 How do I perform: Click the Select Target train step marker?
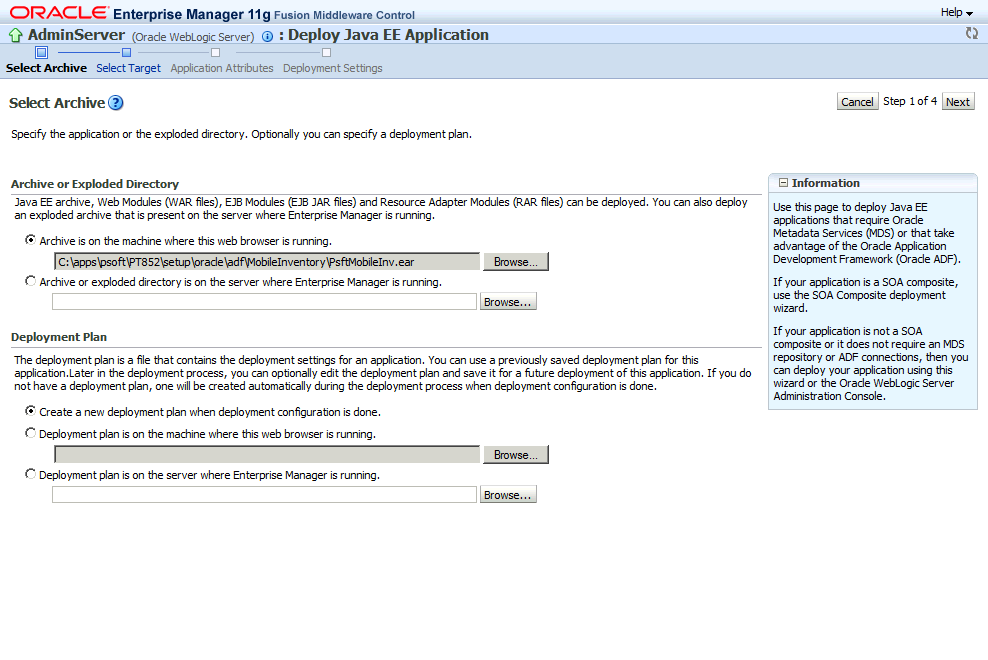point(126,52)
